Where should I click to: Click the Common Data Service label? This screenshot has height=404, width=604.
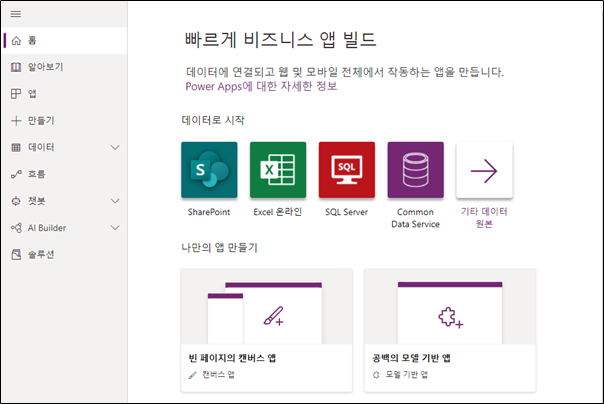pos(415,218)
